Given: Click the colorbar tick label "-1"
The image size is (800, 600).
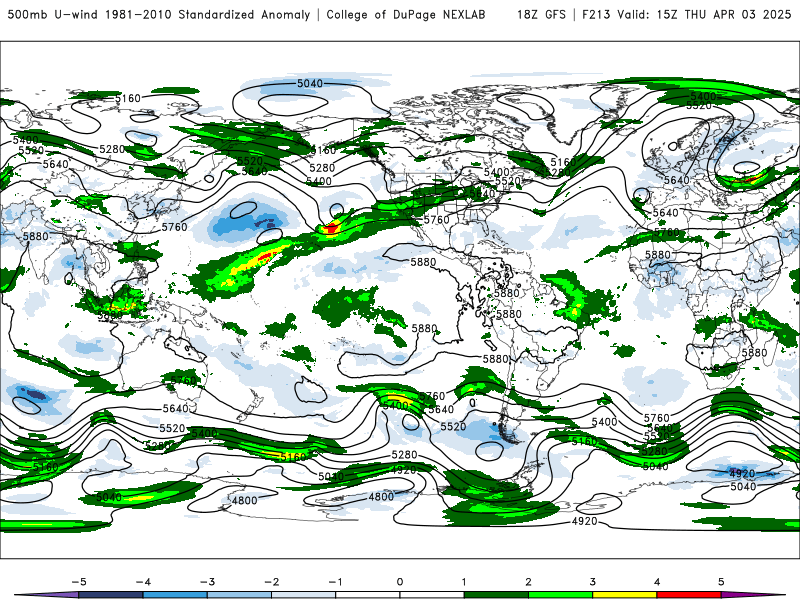Looking at the screenshot, I should tap(335, 582).
